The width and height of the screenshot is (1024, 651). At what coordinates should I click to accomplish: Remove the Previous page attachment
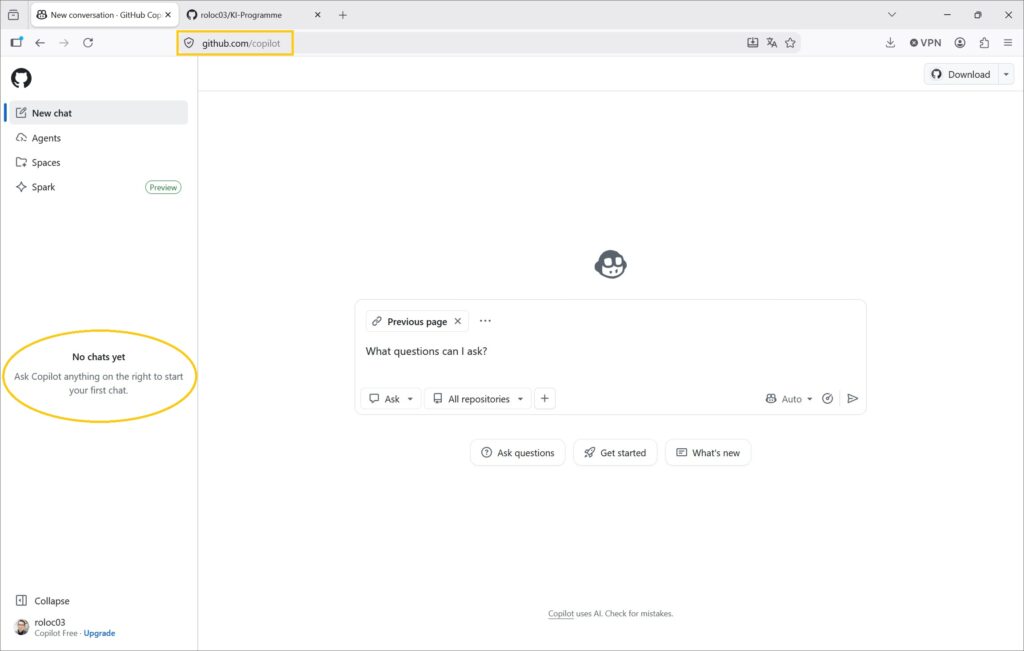pyautogui.click(x=458, y=321)
